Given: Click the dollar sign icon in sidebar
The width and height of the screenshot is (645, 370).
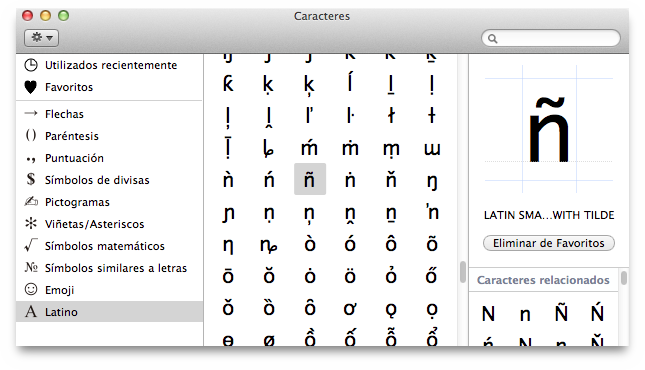Looking at the screenshot, I should pyautogui.click(x=31, y=179).
